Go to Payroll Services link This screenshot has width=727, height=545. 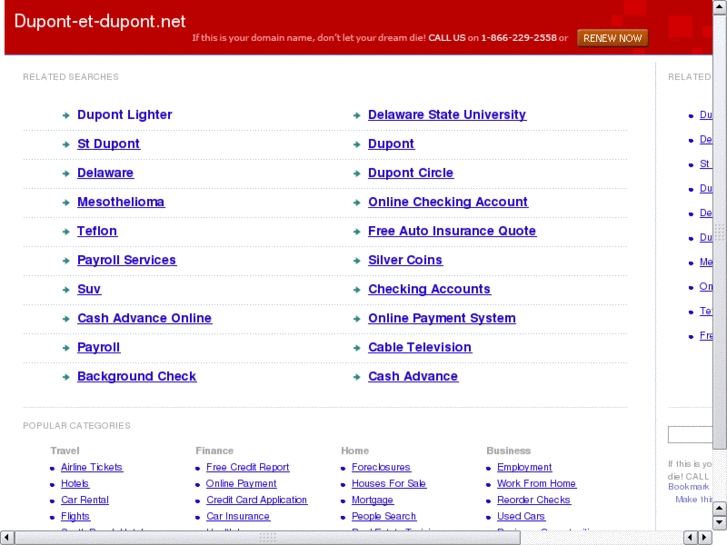(x=127, y=260)
